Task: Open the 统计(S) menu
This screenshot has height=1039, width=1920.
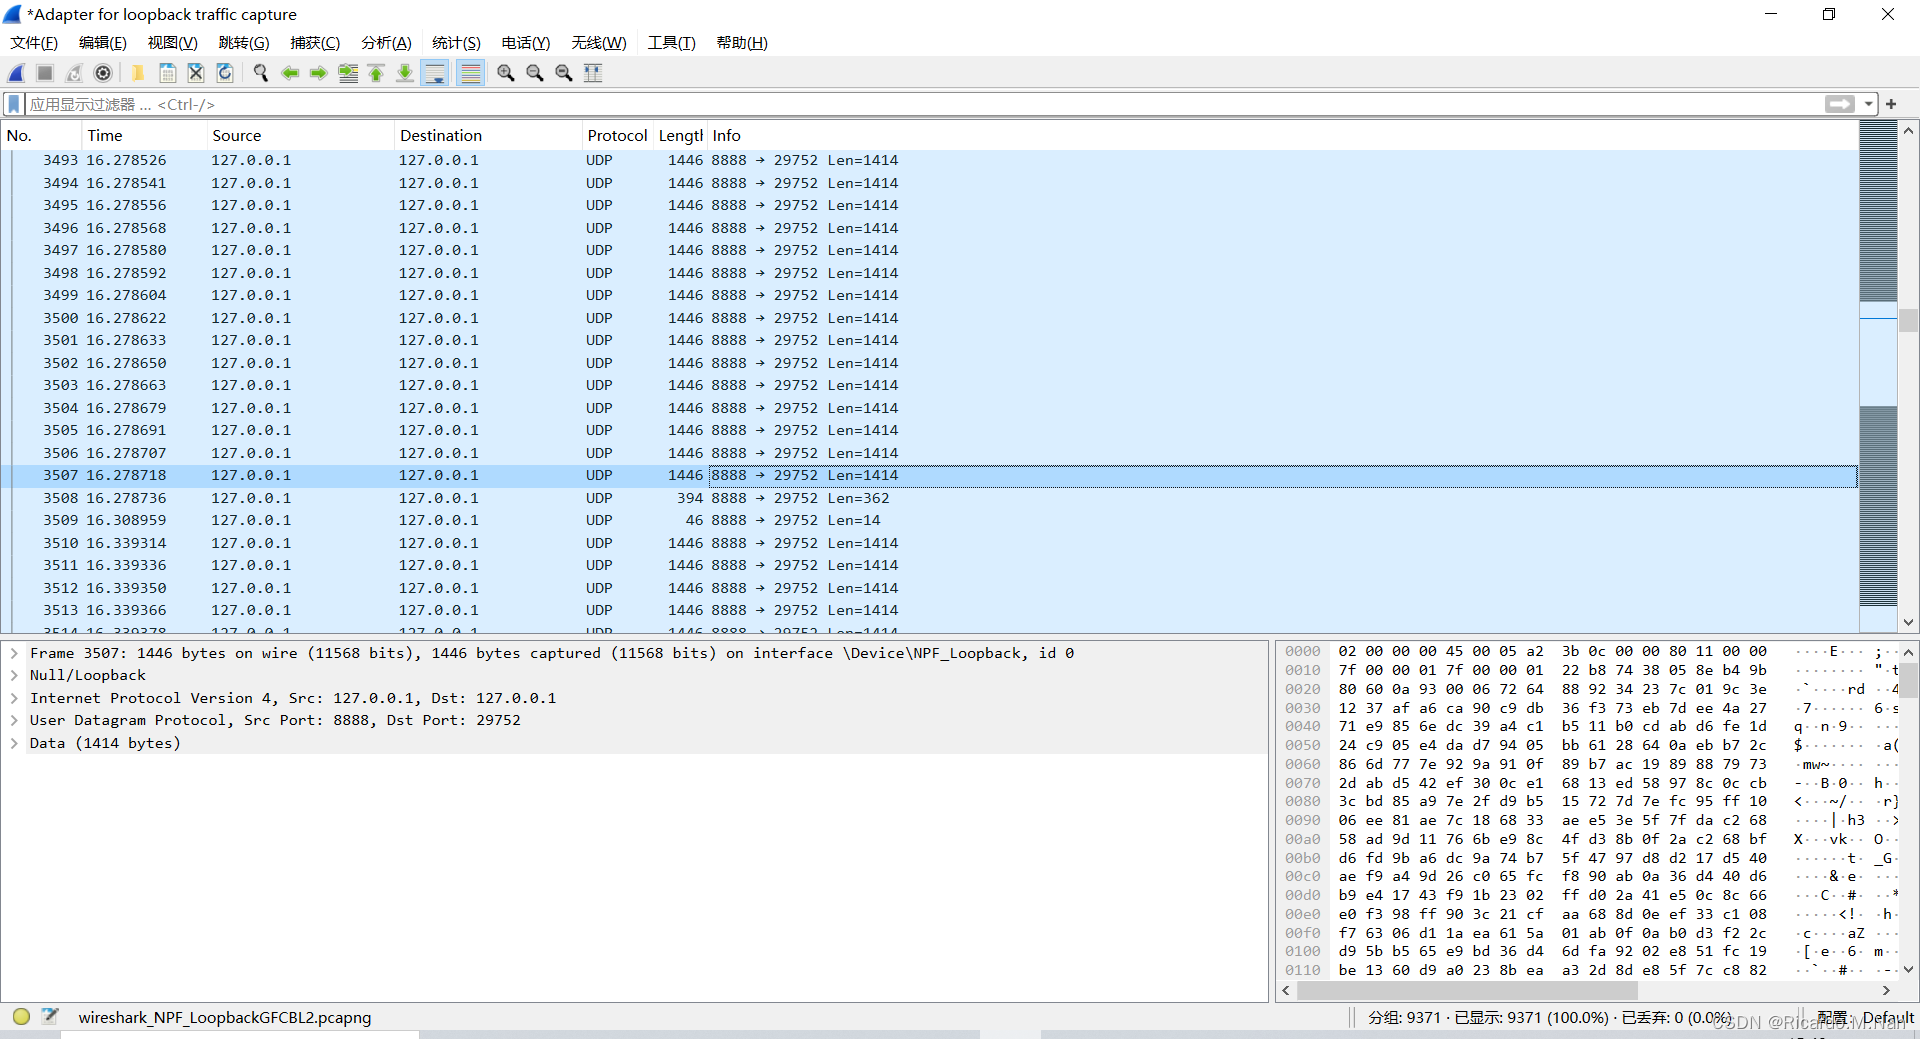Action: pyautogui.click(x=456, y=42)
